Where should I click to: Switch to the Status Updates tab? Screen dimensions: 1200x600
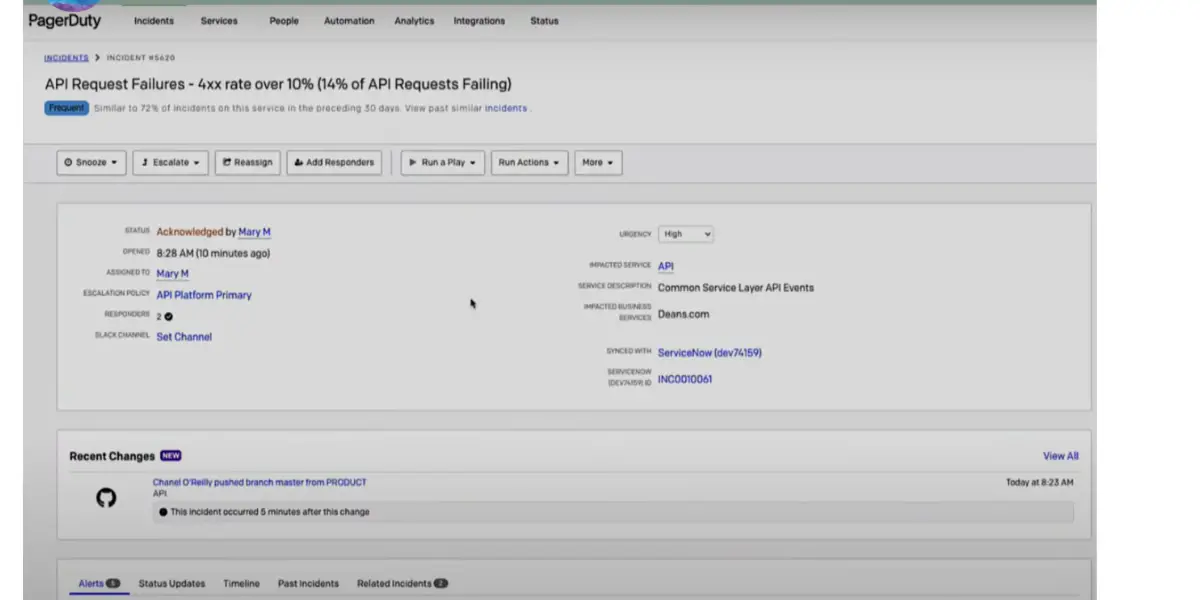[x=172, y=583]
